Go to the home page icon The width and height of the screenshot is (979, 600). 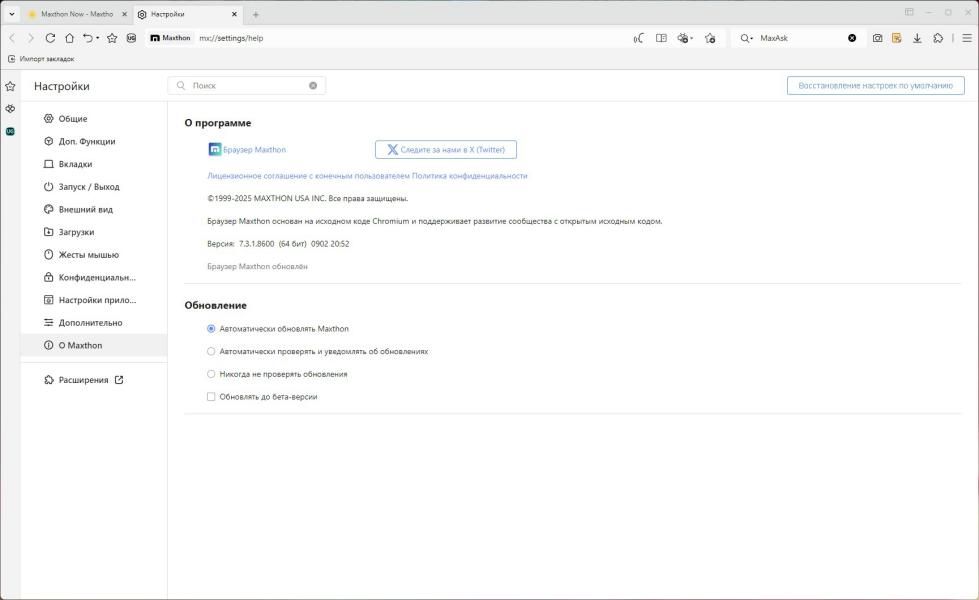(x=69, y=38)
